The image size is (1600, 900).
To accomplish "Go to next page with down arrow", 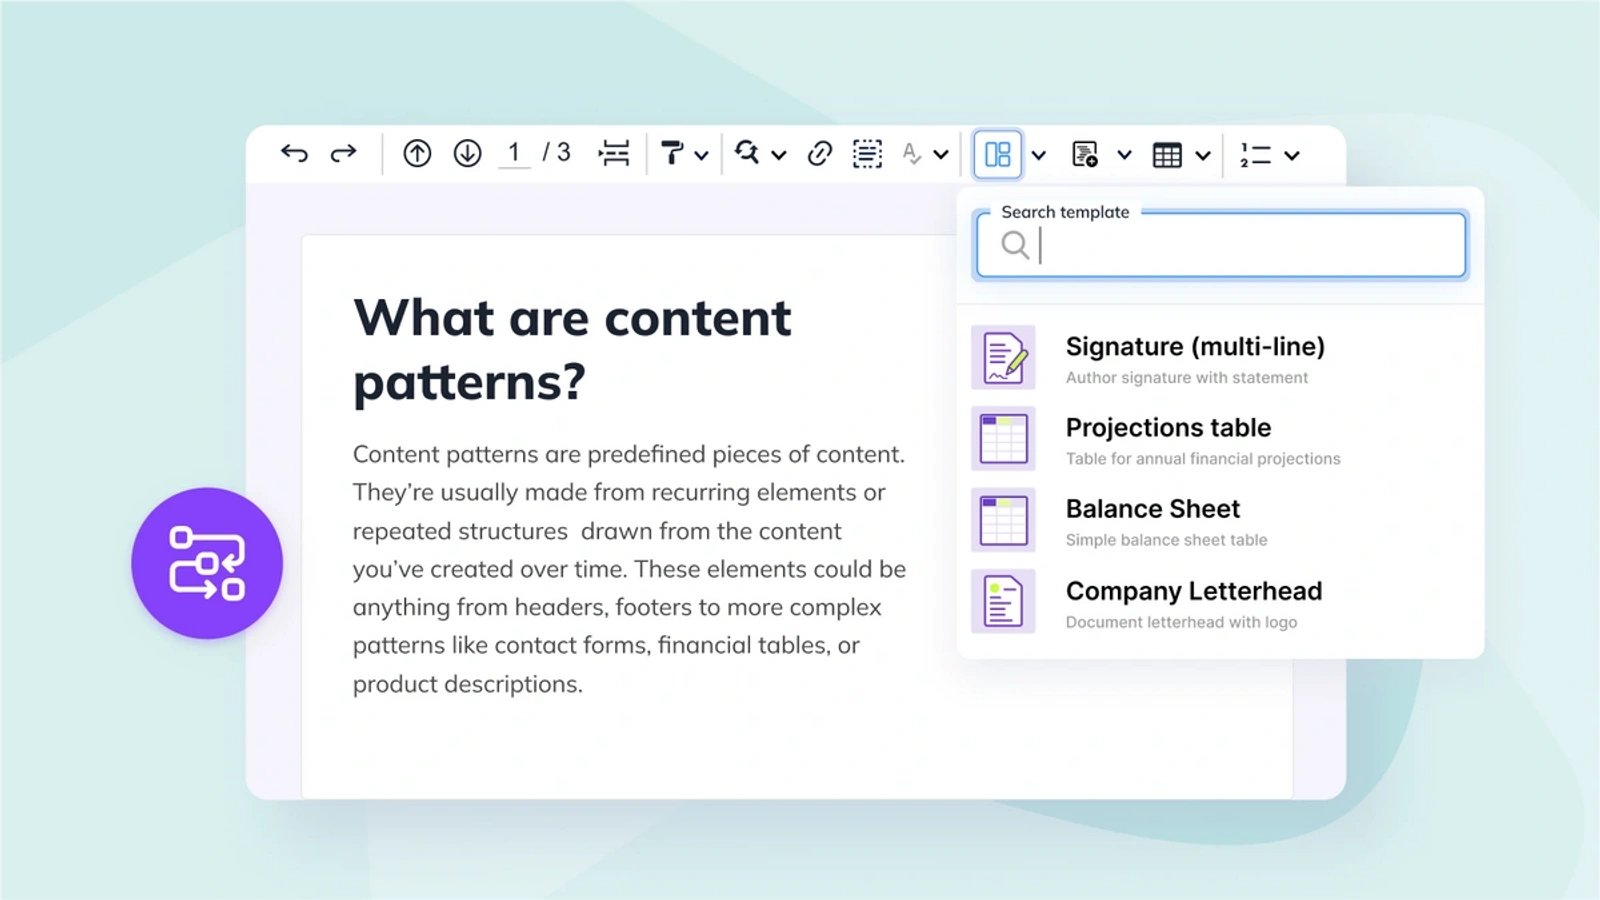I will [x=467, y=153].
